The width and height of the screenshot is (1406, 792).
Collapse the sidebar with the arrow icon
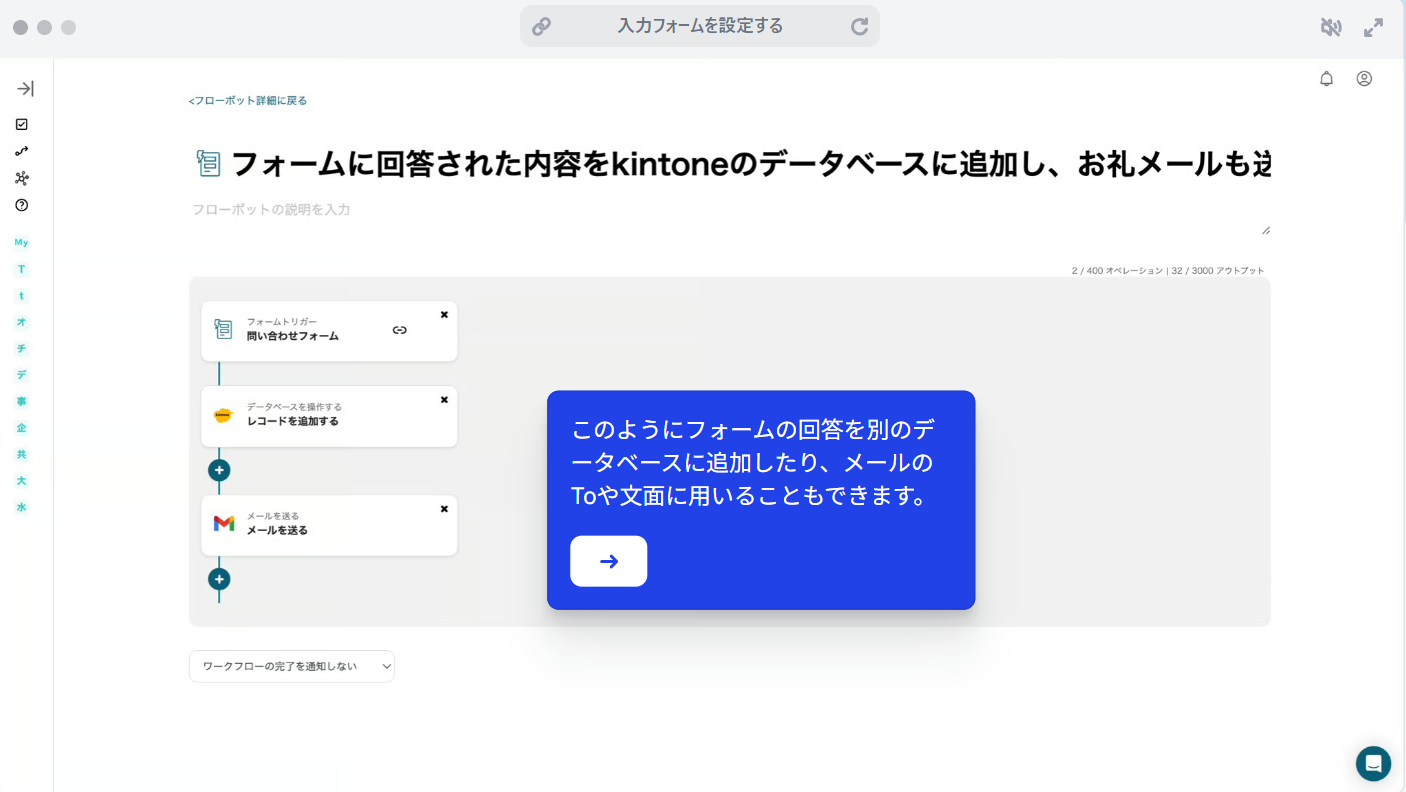pos(24,88)
